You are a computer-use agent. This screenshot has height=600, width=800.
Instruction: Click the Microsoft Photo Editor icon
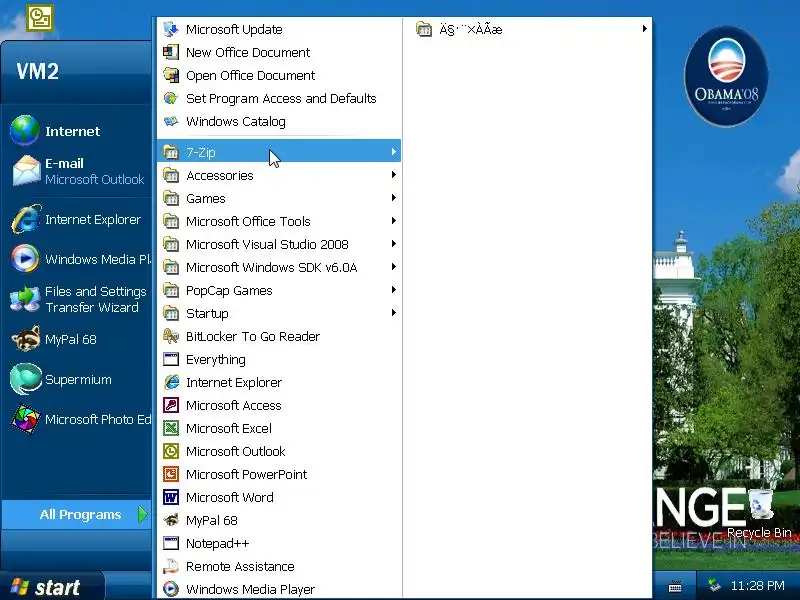(26, 419)
